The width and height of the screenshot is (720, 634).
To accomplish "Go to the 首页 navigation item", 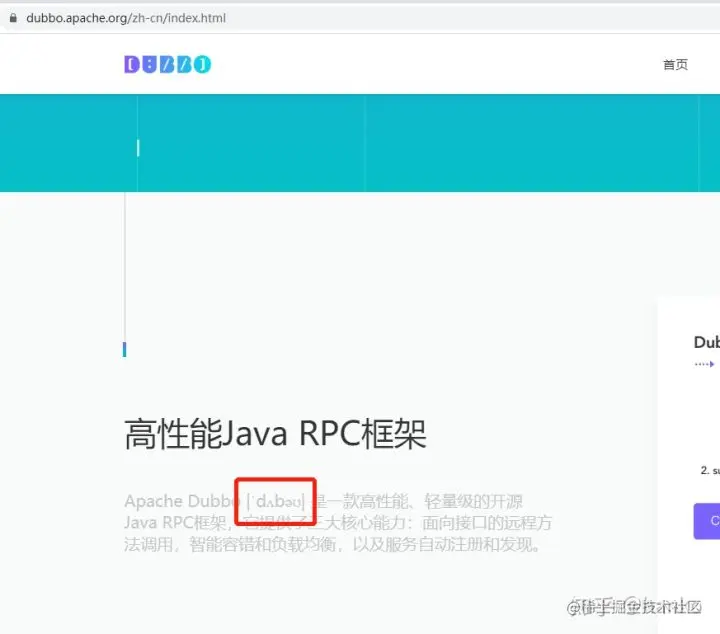I will click(675, 64).
